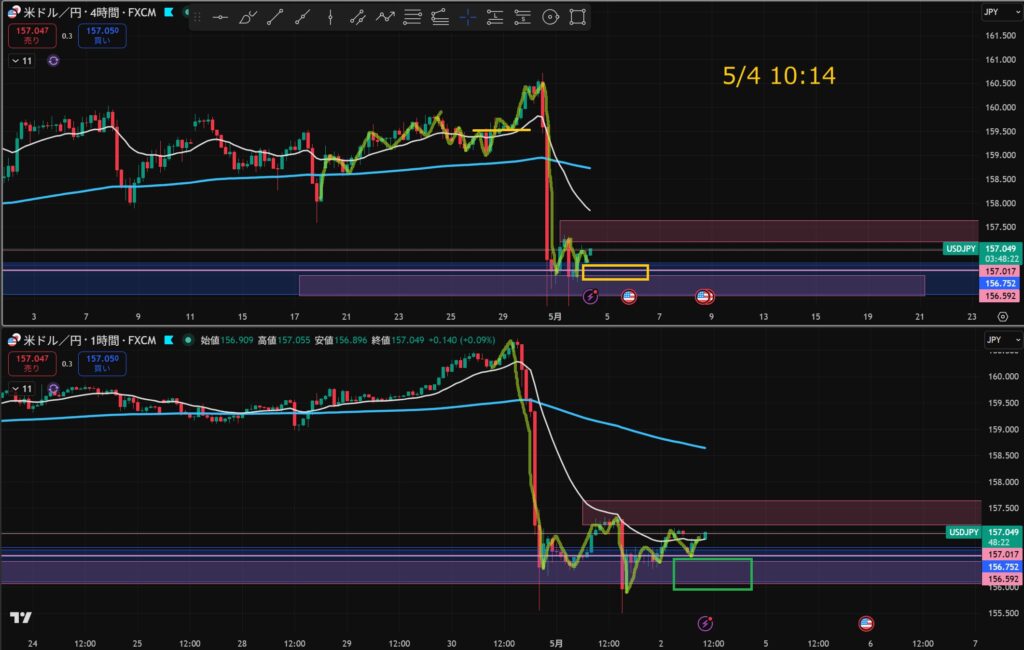Select the blue cross line tool
1024x650 pixels.
click(x=468, y=18)
